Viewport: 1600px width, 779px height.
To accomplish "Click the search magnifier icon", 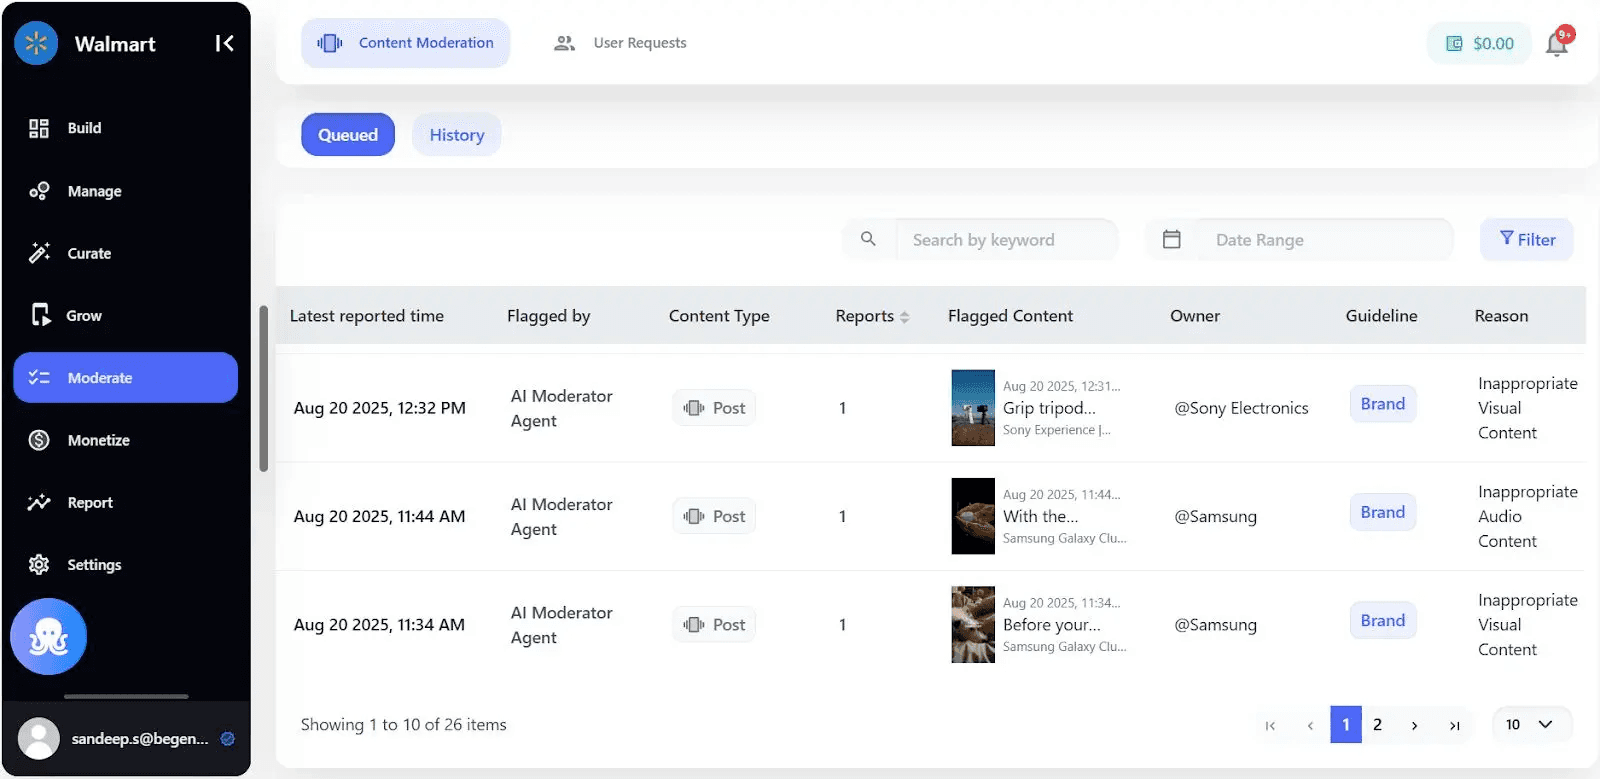I will (868, 239).
